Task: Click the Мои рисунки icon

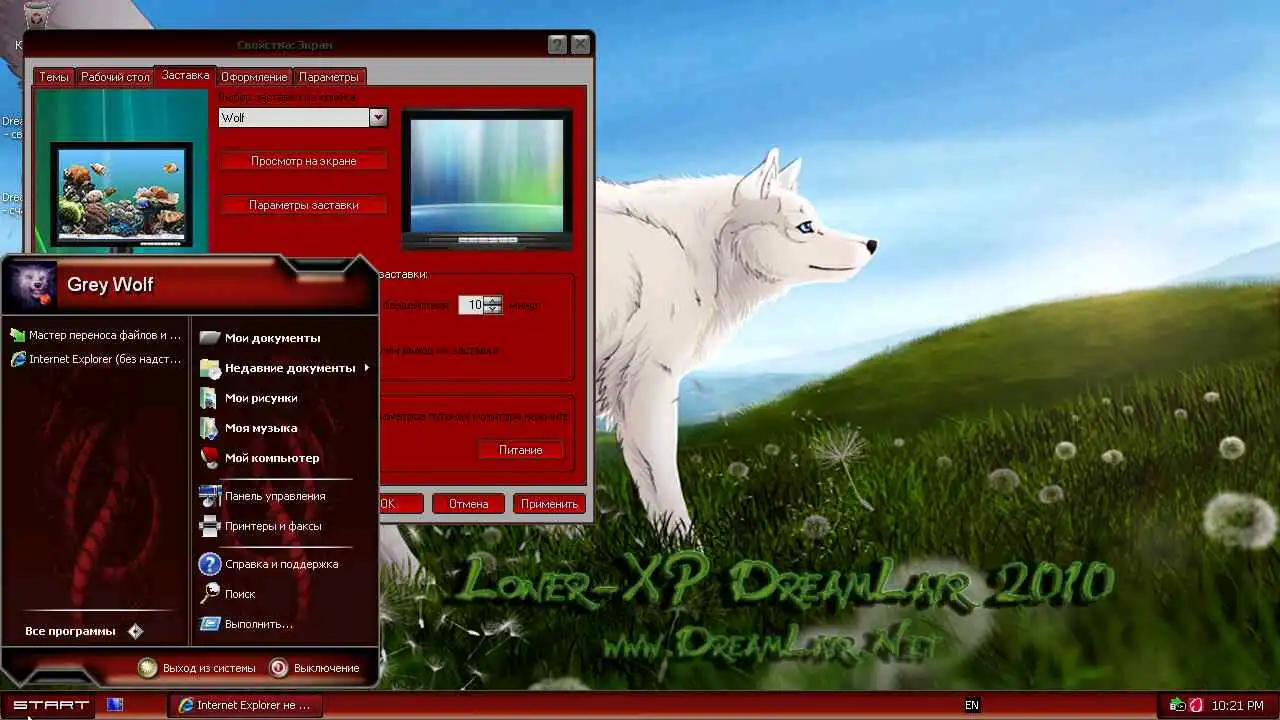Action: [209, 398]
